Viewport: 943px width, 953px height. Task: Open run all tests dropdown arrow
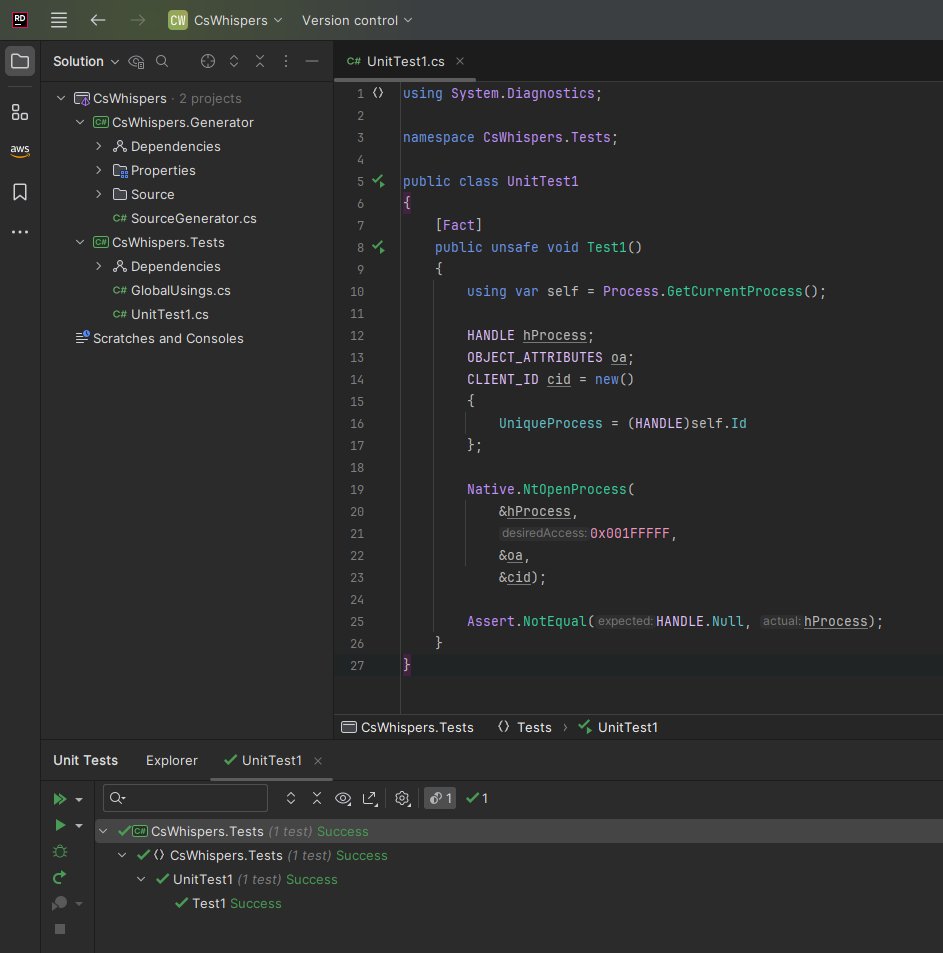pos(79,800)
